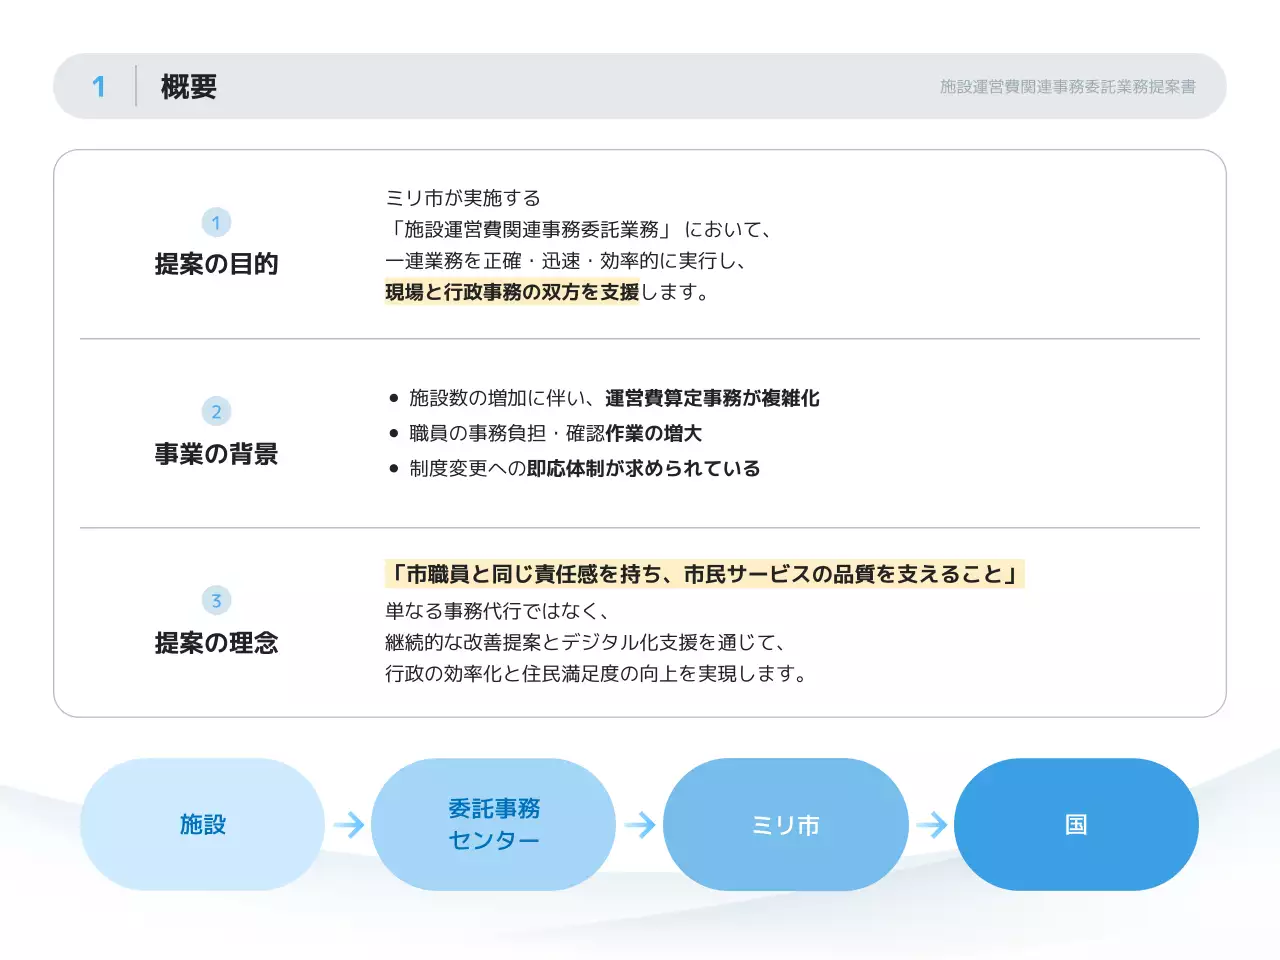Click the circled number 3 icon
1280x960 pixels.
[215, 600]
